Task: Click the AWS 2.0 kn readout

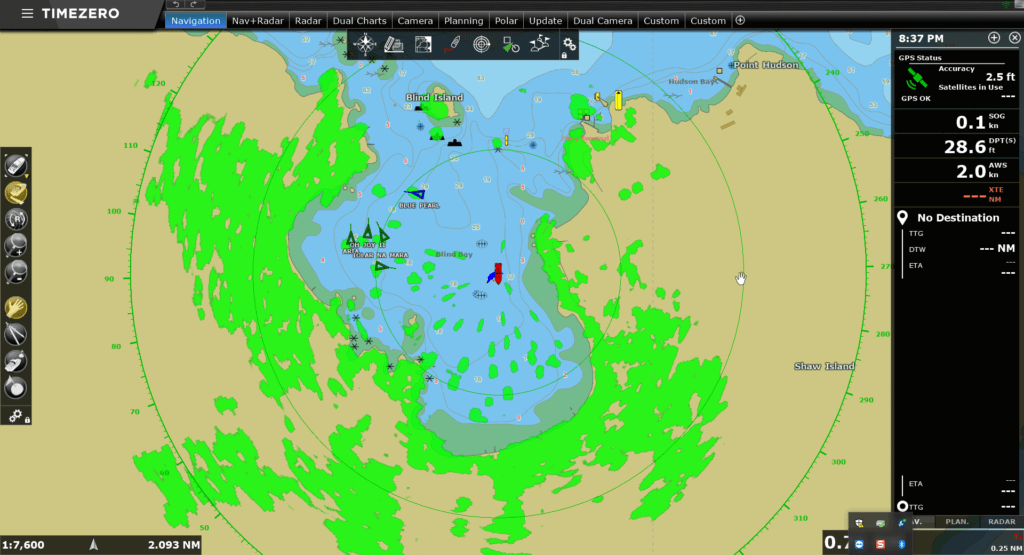Action: (957, 171)
